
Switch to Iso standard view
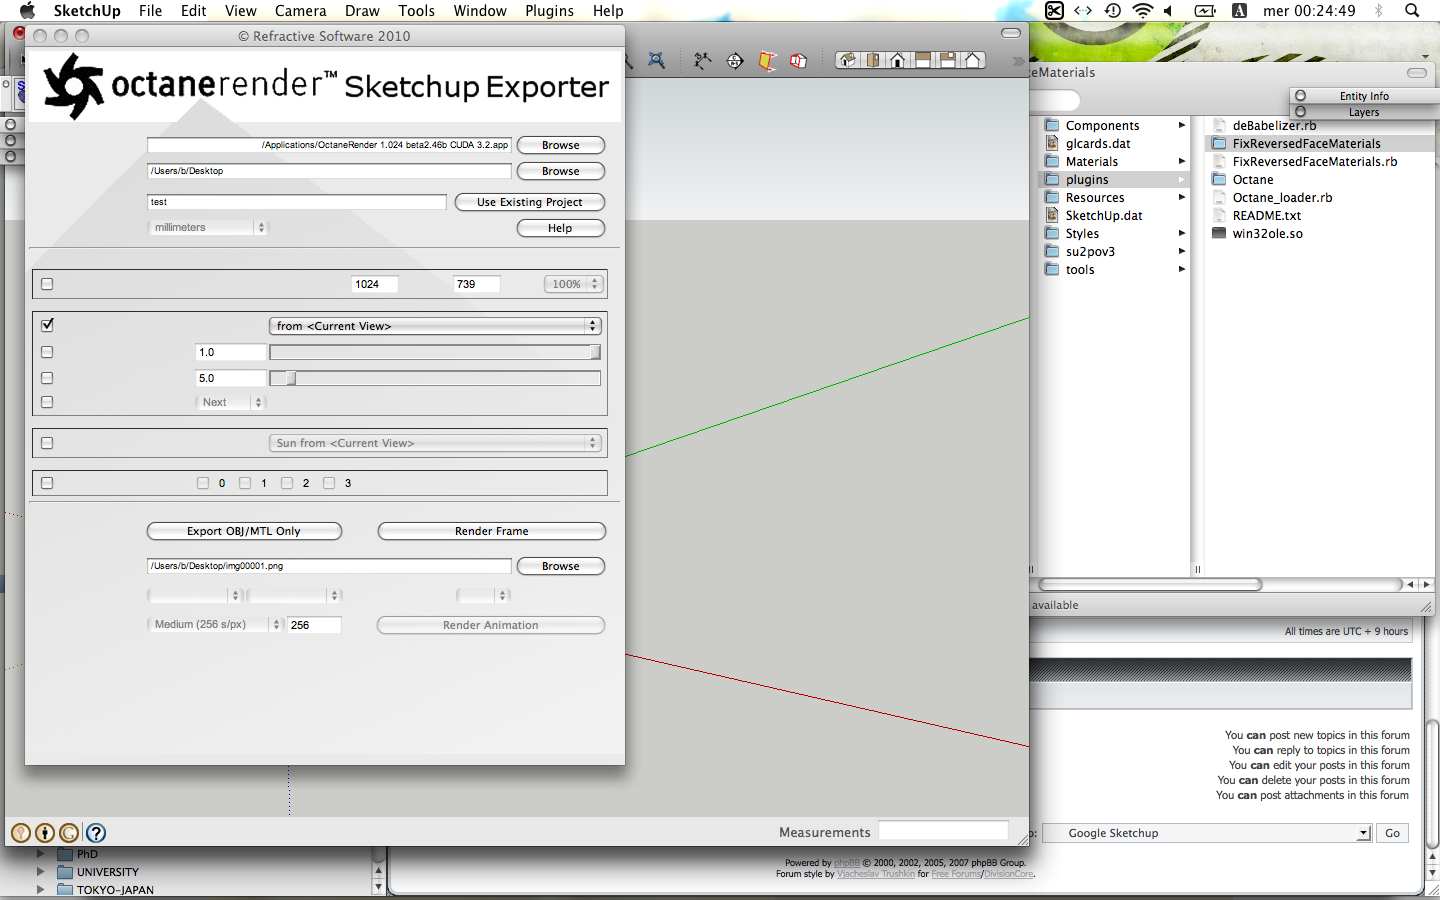(848, 60)
